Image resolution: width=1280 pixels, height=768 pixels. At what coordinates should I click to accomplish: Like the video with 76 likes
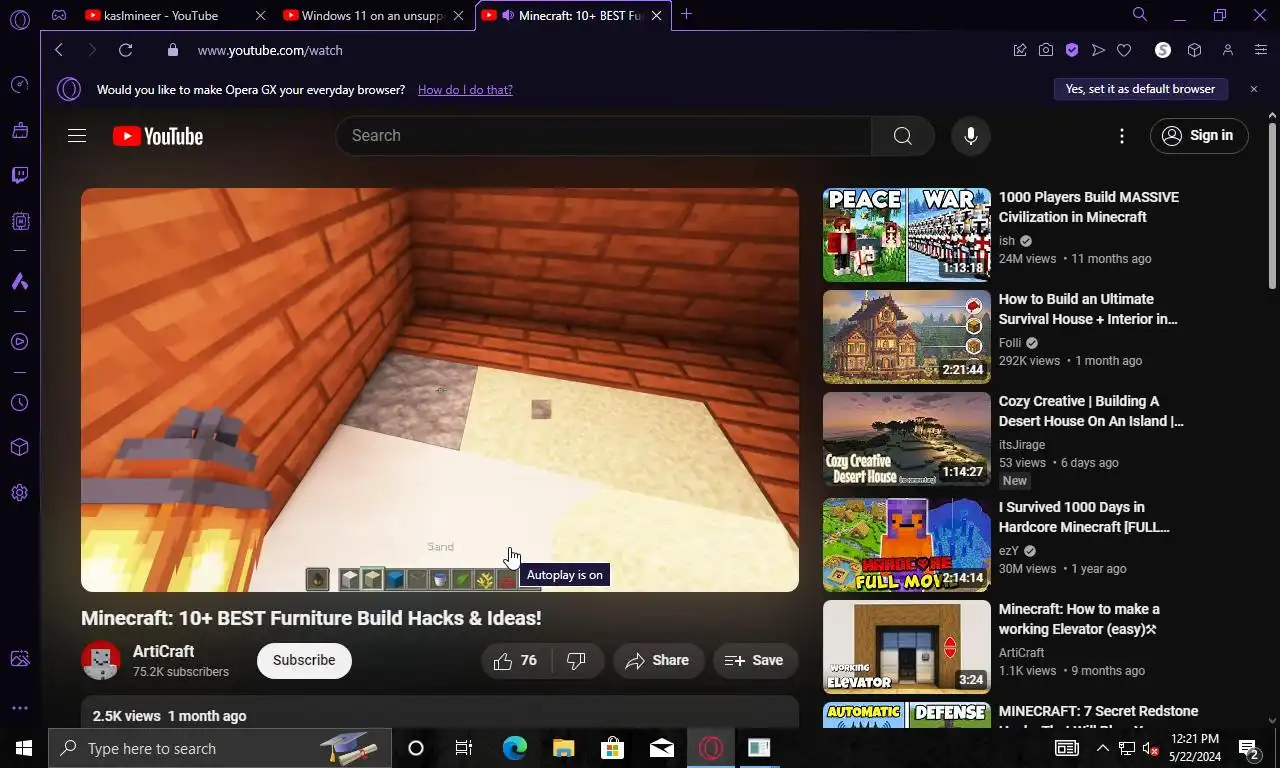[x=515, y=661]
